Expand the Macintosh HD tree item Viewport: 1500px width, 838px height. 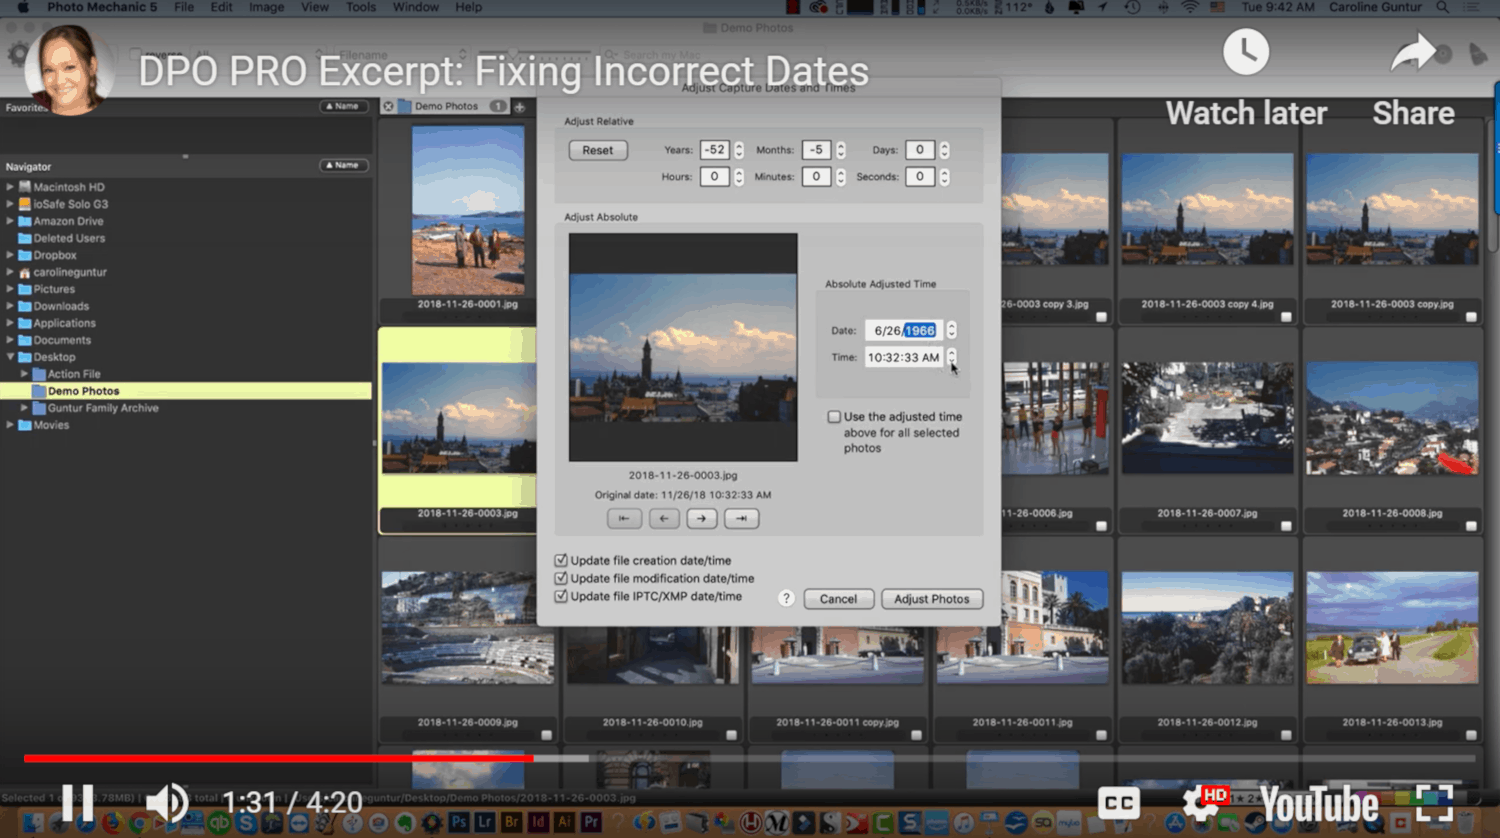10,187
